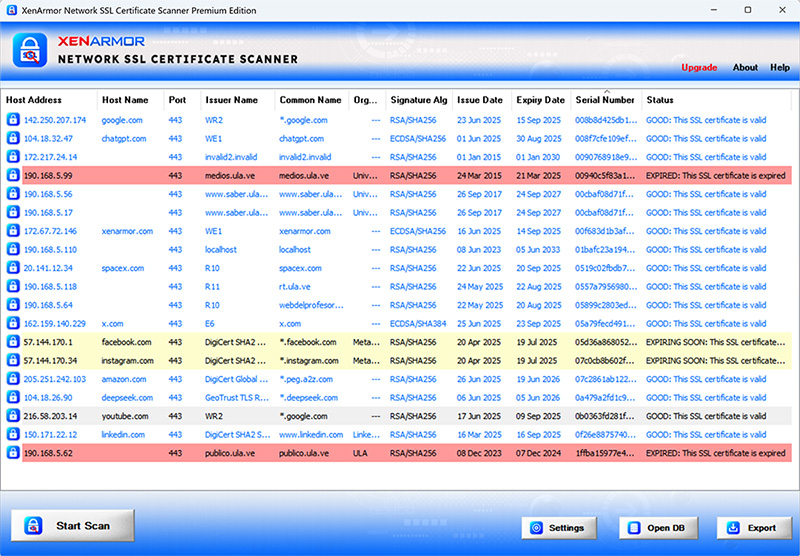800x556 pixels.
Task: Start the network scan
Action: (x=72, y=525)
